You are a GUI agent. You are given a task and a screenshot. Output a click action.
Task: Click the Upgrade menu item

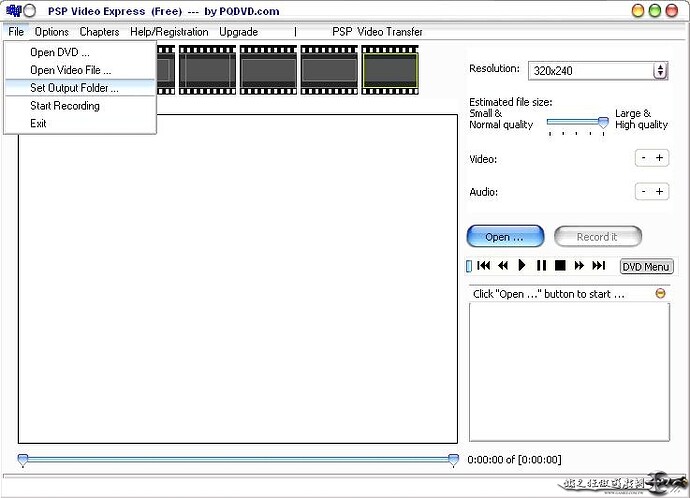click(239, 32)
